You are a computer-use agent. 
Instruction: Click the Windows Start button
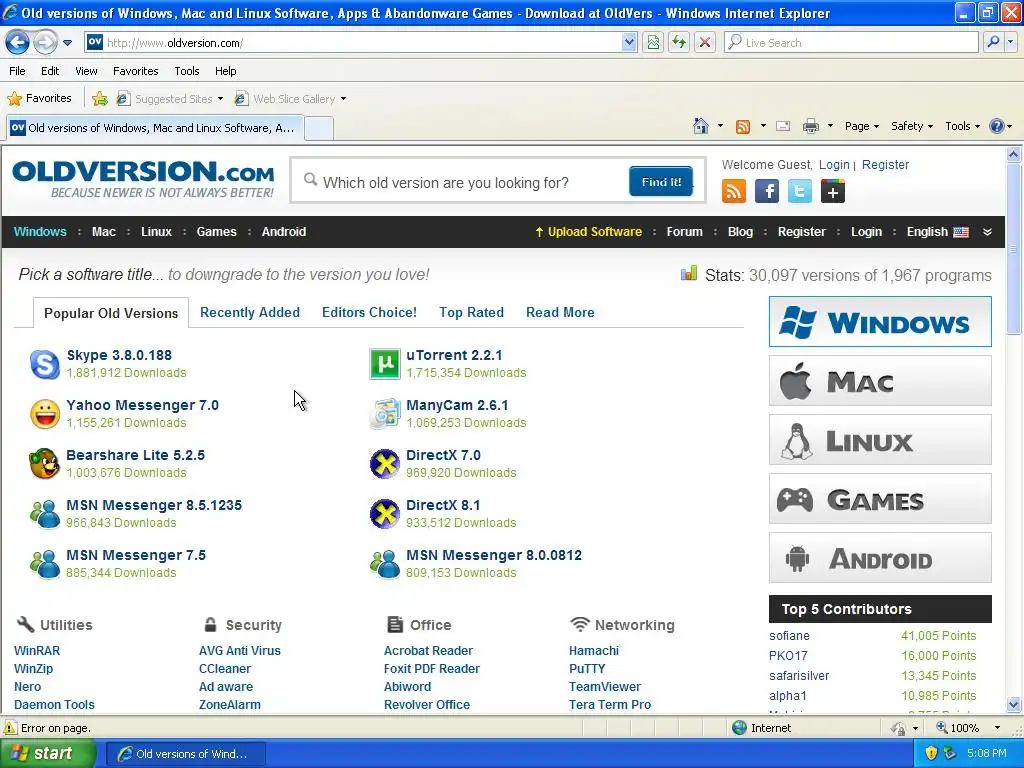[x=47, y=754]
